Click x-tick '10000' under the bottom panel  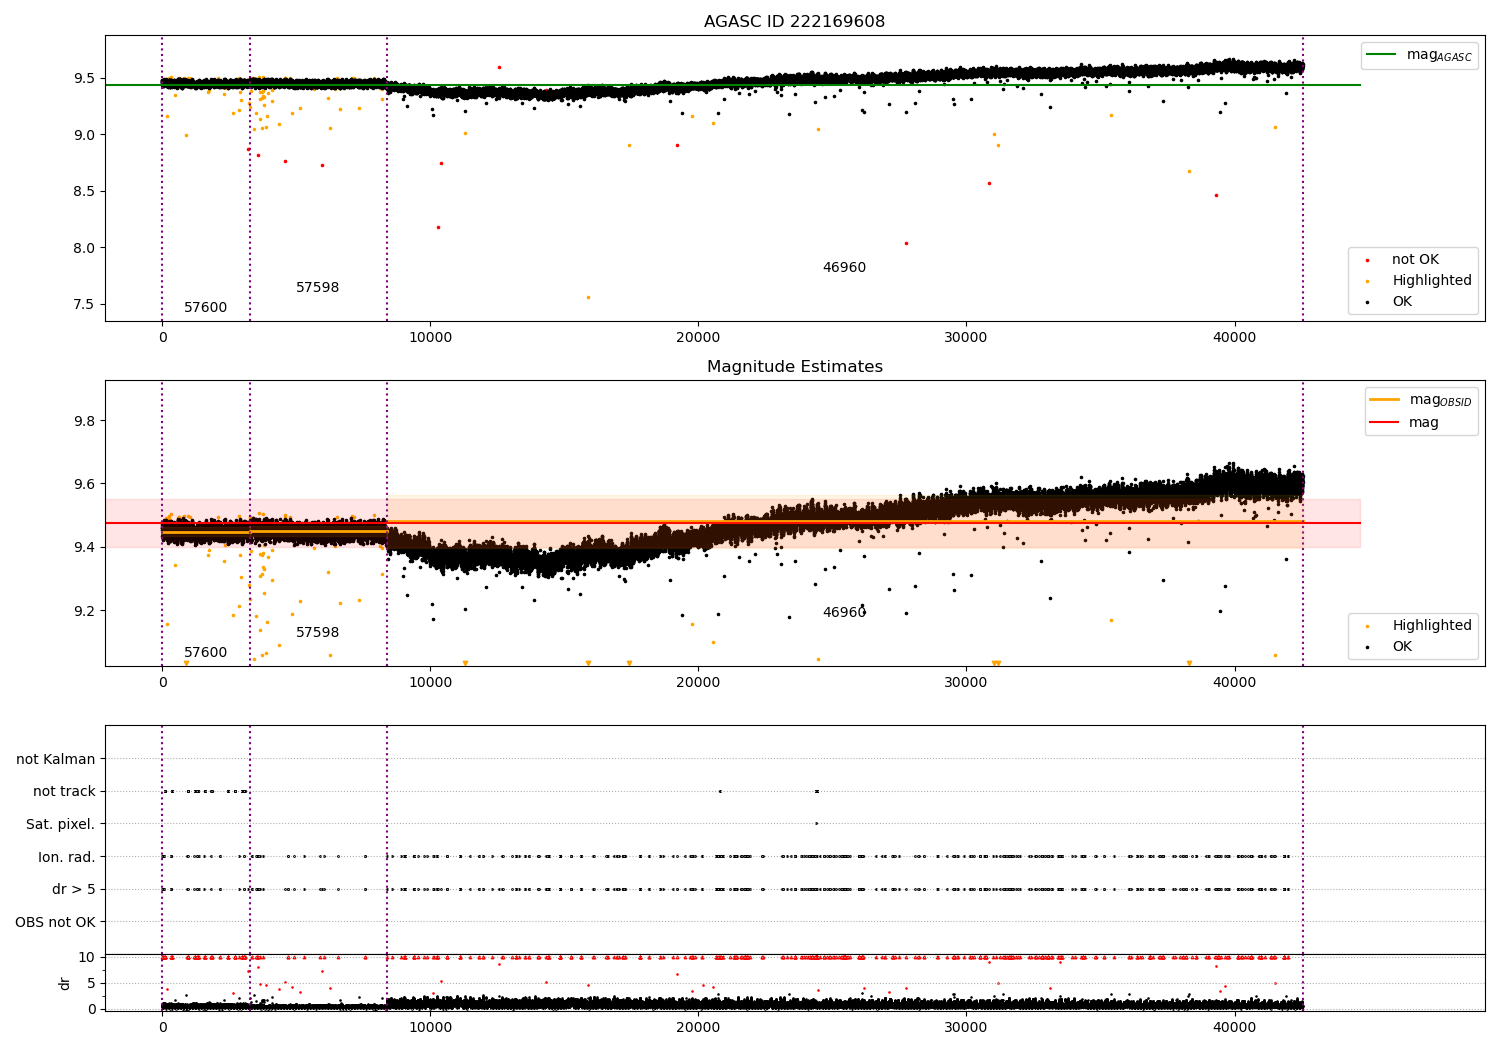[x=430, y=1028]
